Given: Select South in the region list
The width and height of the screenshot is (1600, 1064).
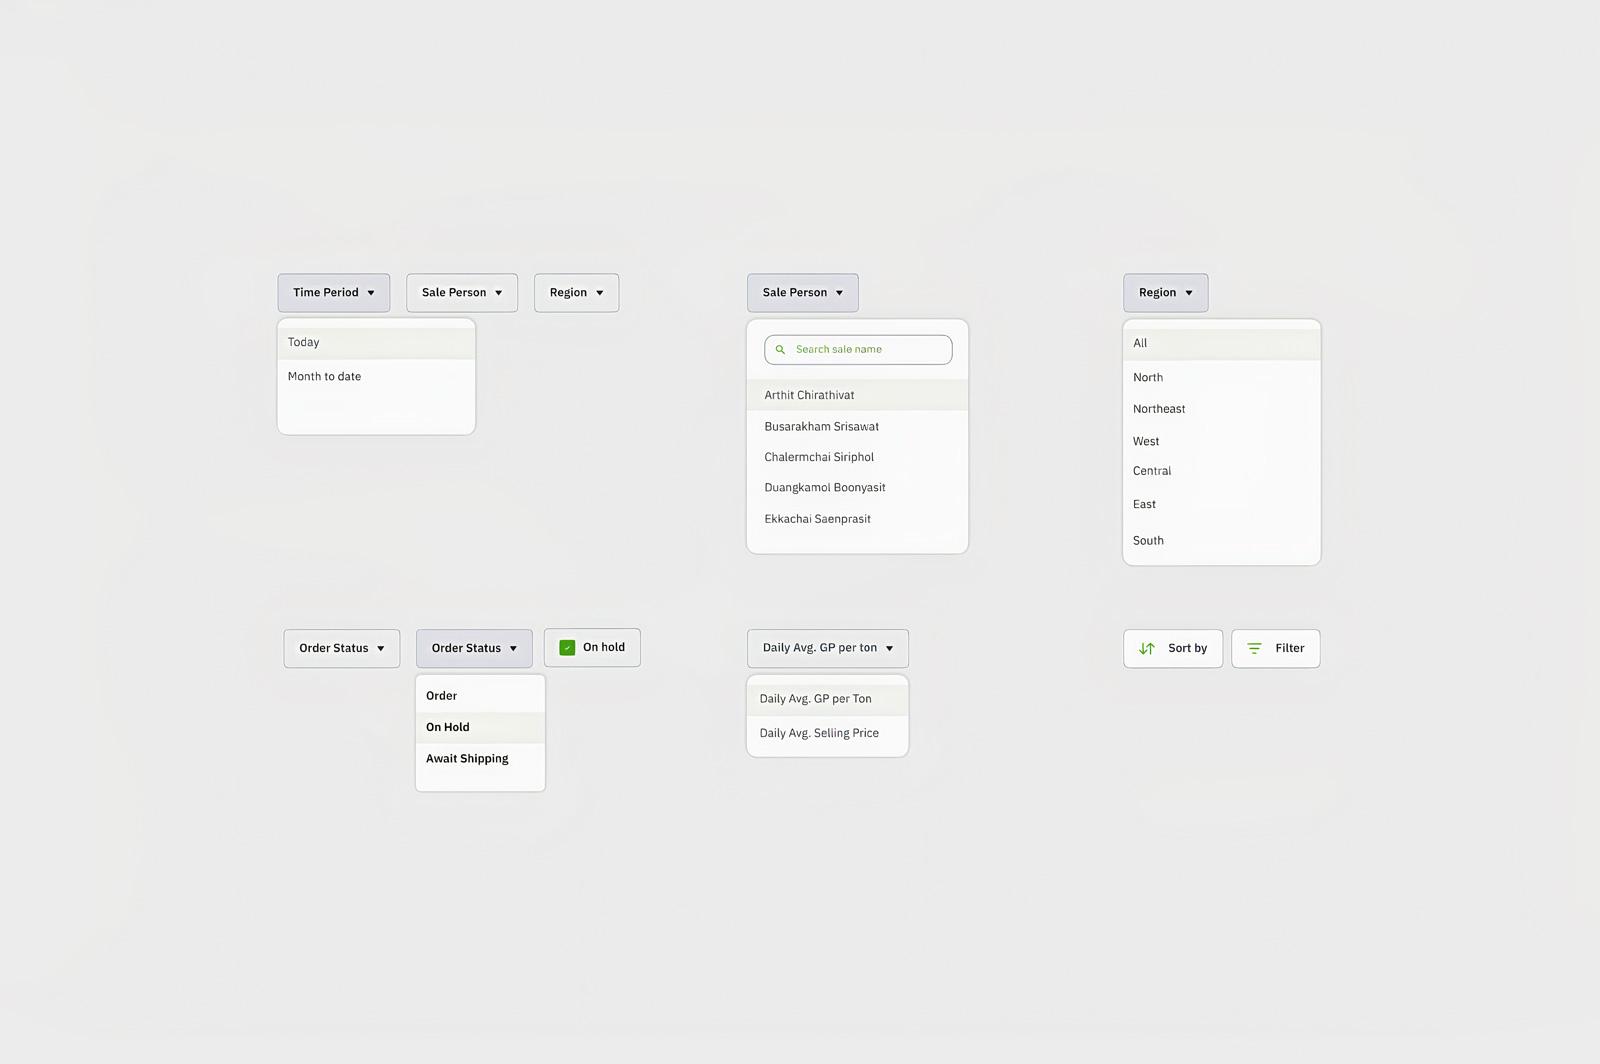Looking at the screenshot, I should pyautogui.click(x=1222, y=541).
